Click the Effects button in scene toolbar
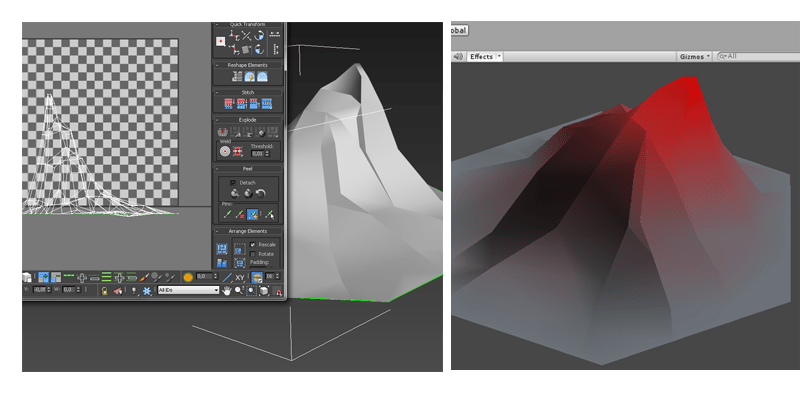 click(482, 57)
